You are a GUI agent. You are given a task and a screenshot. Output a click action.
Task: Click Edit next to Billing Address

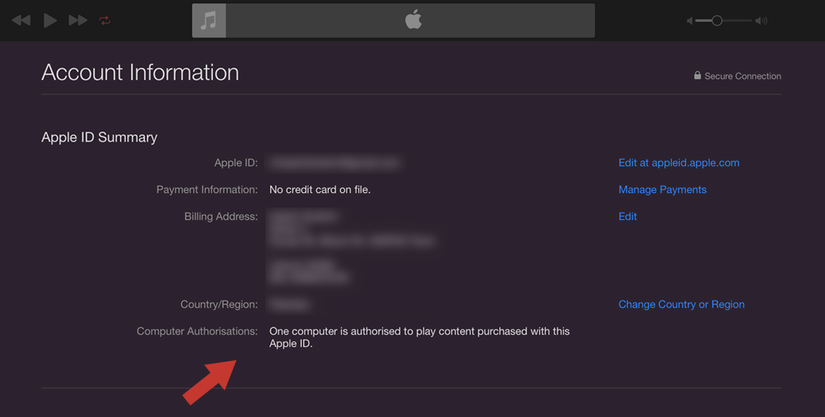[627, 217]
